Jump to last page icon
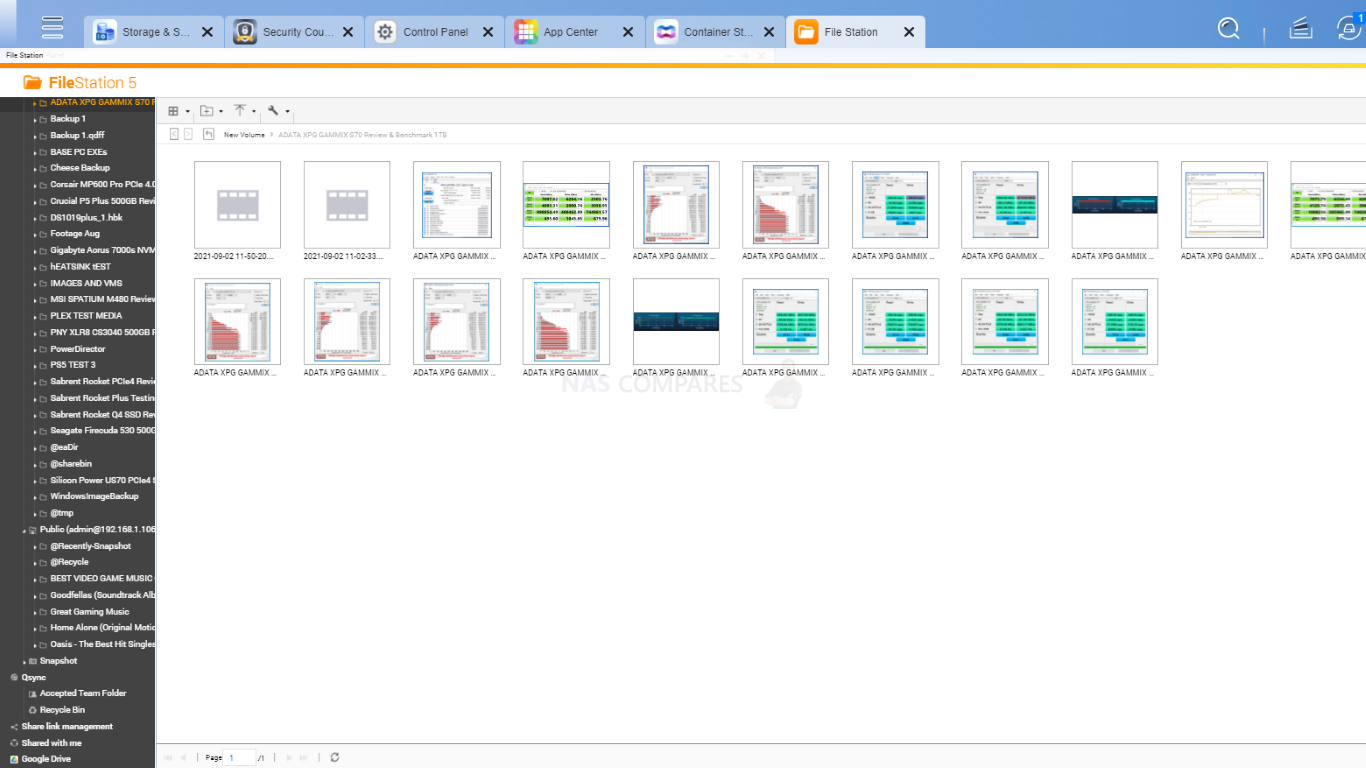The height and width of the screenshot is (768, 1366). [x=304, y=758]
